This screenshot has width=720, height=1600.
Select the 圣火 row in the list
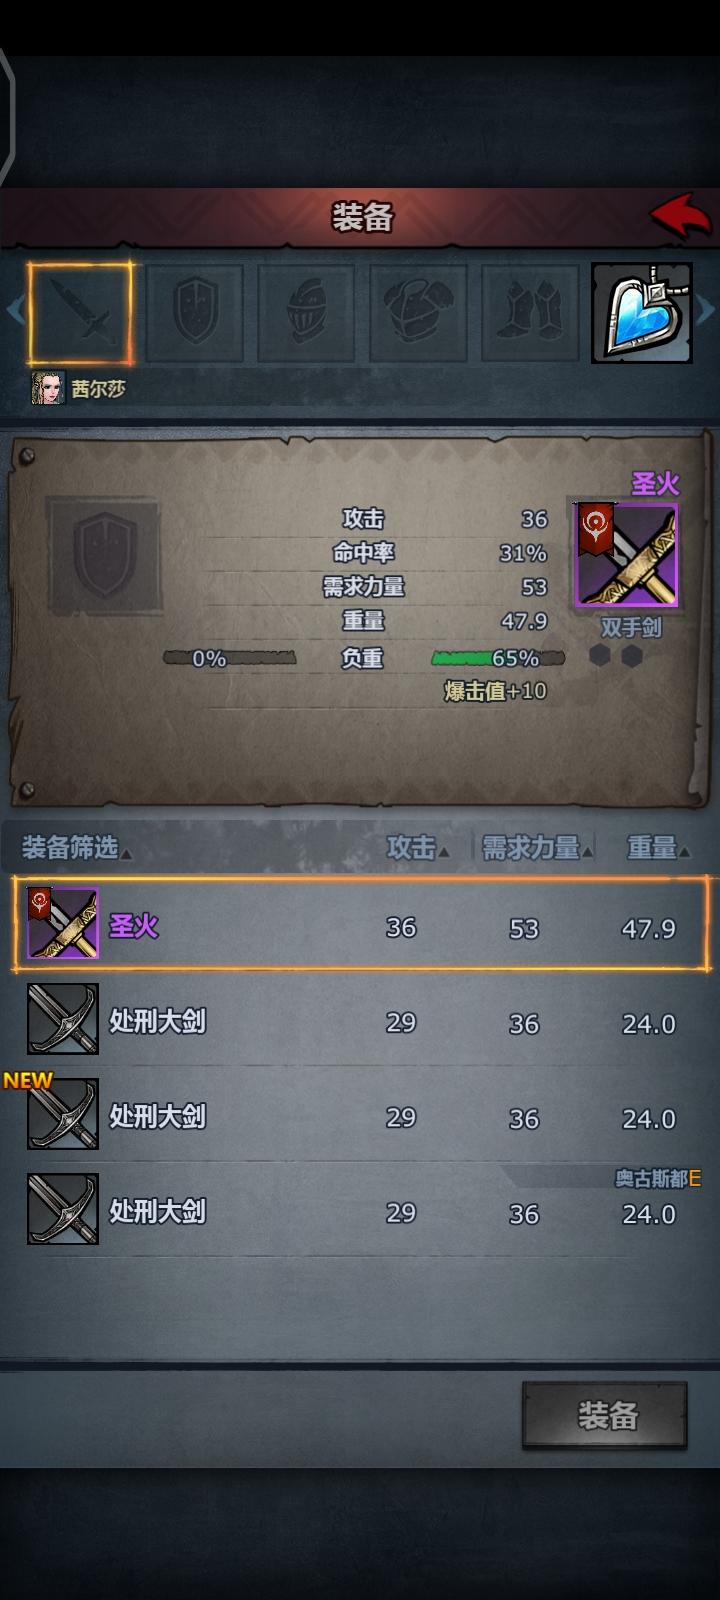point(361,925)
